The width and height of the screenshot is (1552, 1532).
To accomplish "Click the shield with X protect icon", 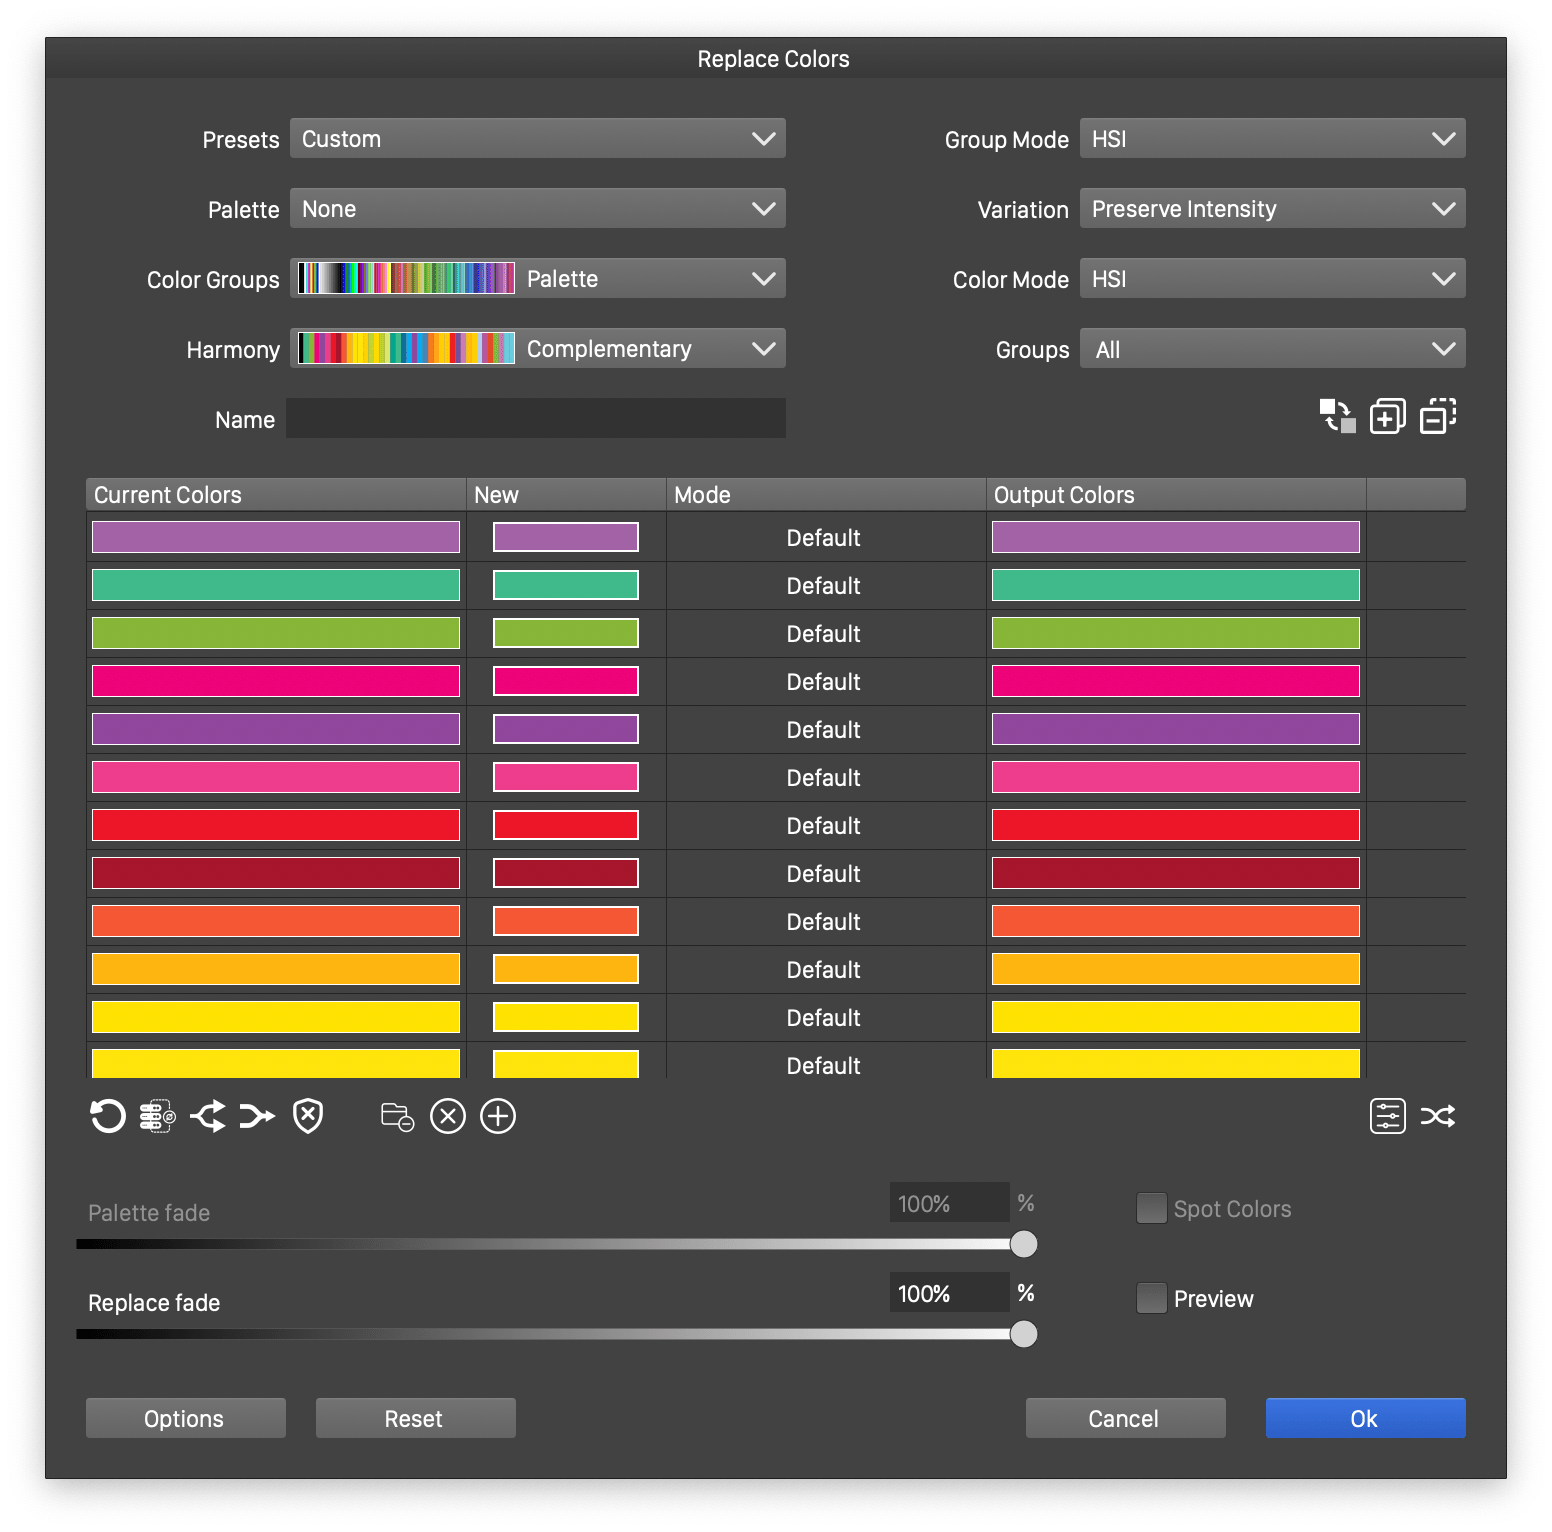I will pos(306,1116).
